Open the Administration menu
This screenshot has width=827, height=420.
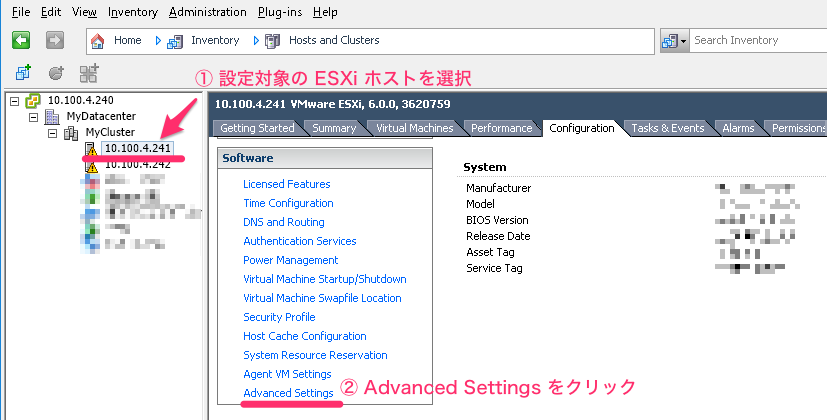coord(208,12)
